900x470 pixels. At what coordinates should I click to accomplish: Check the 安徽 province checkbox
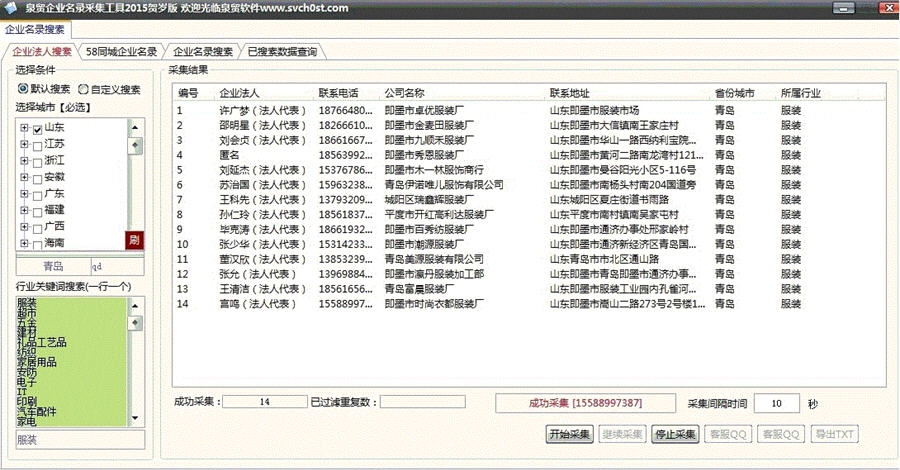37,179
